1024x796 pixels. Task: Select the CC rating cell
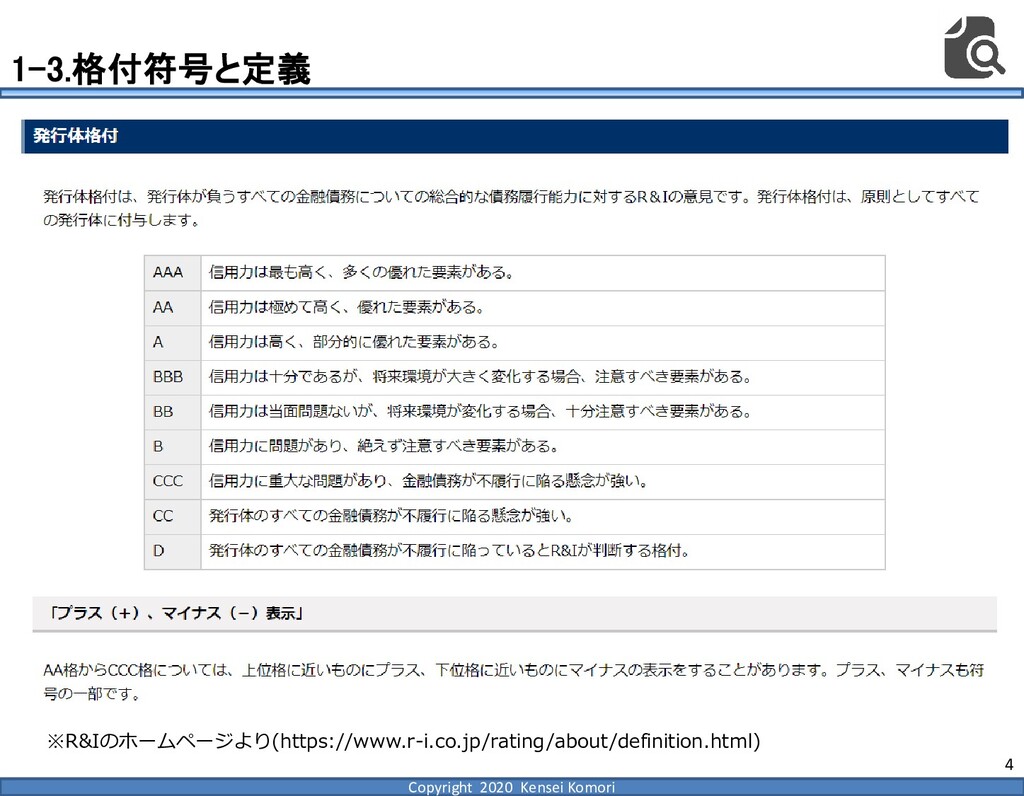172,517
